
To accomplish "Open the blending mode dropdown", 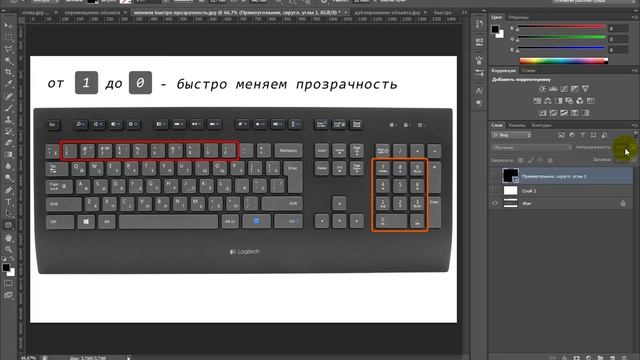I will point(532,147).
